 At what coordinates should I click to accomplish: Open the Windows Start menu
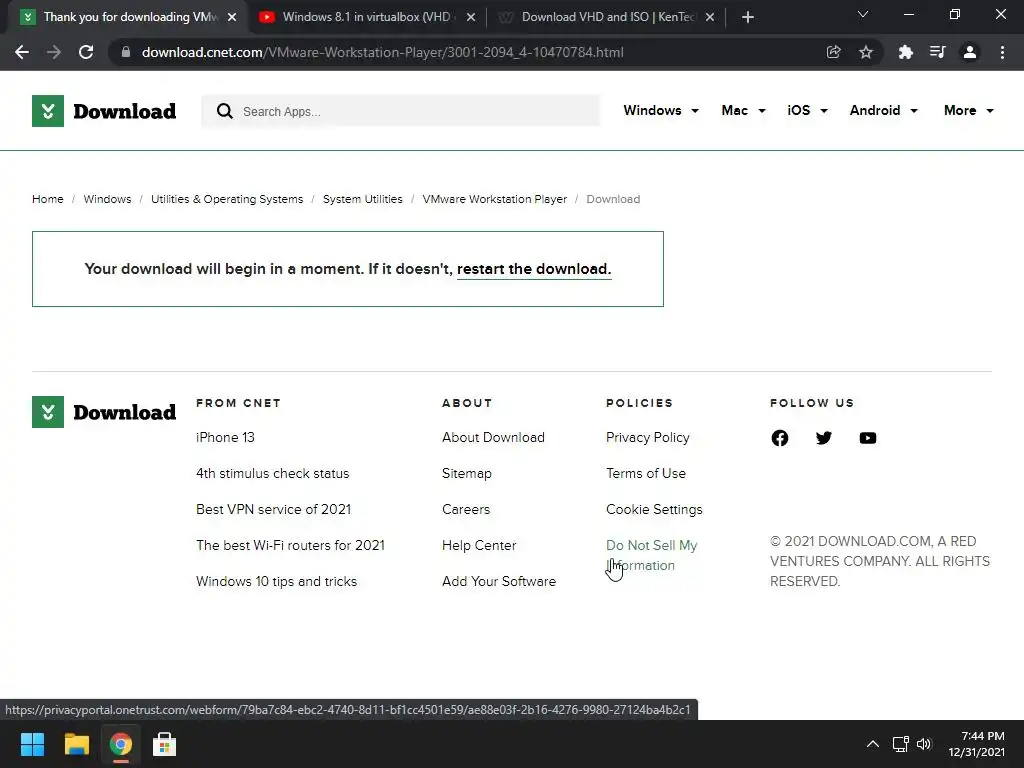[32, 744]
